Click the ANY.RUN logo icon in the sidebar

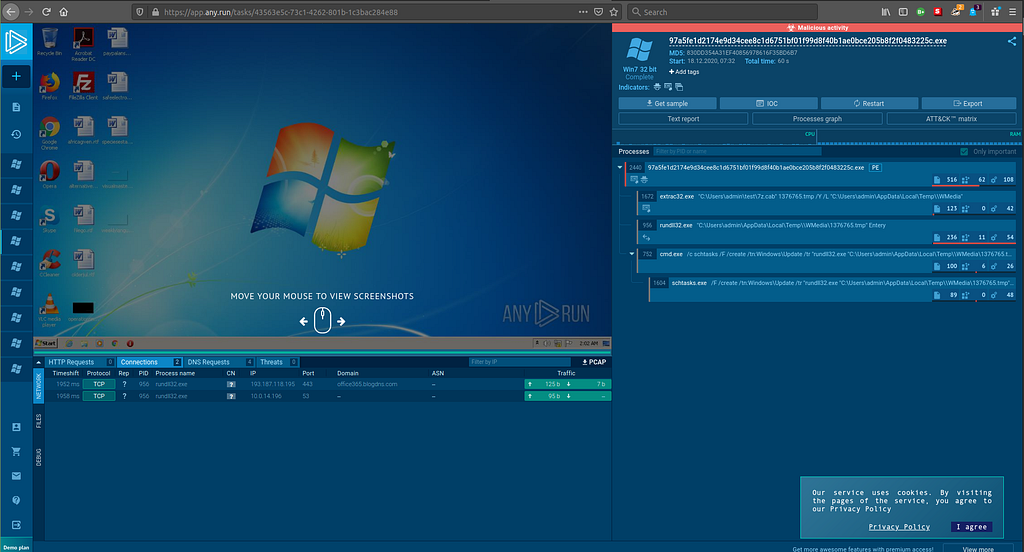click(x=16, y=42)
